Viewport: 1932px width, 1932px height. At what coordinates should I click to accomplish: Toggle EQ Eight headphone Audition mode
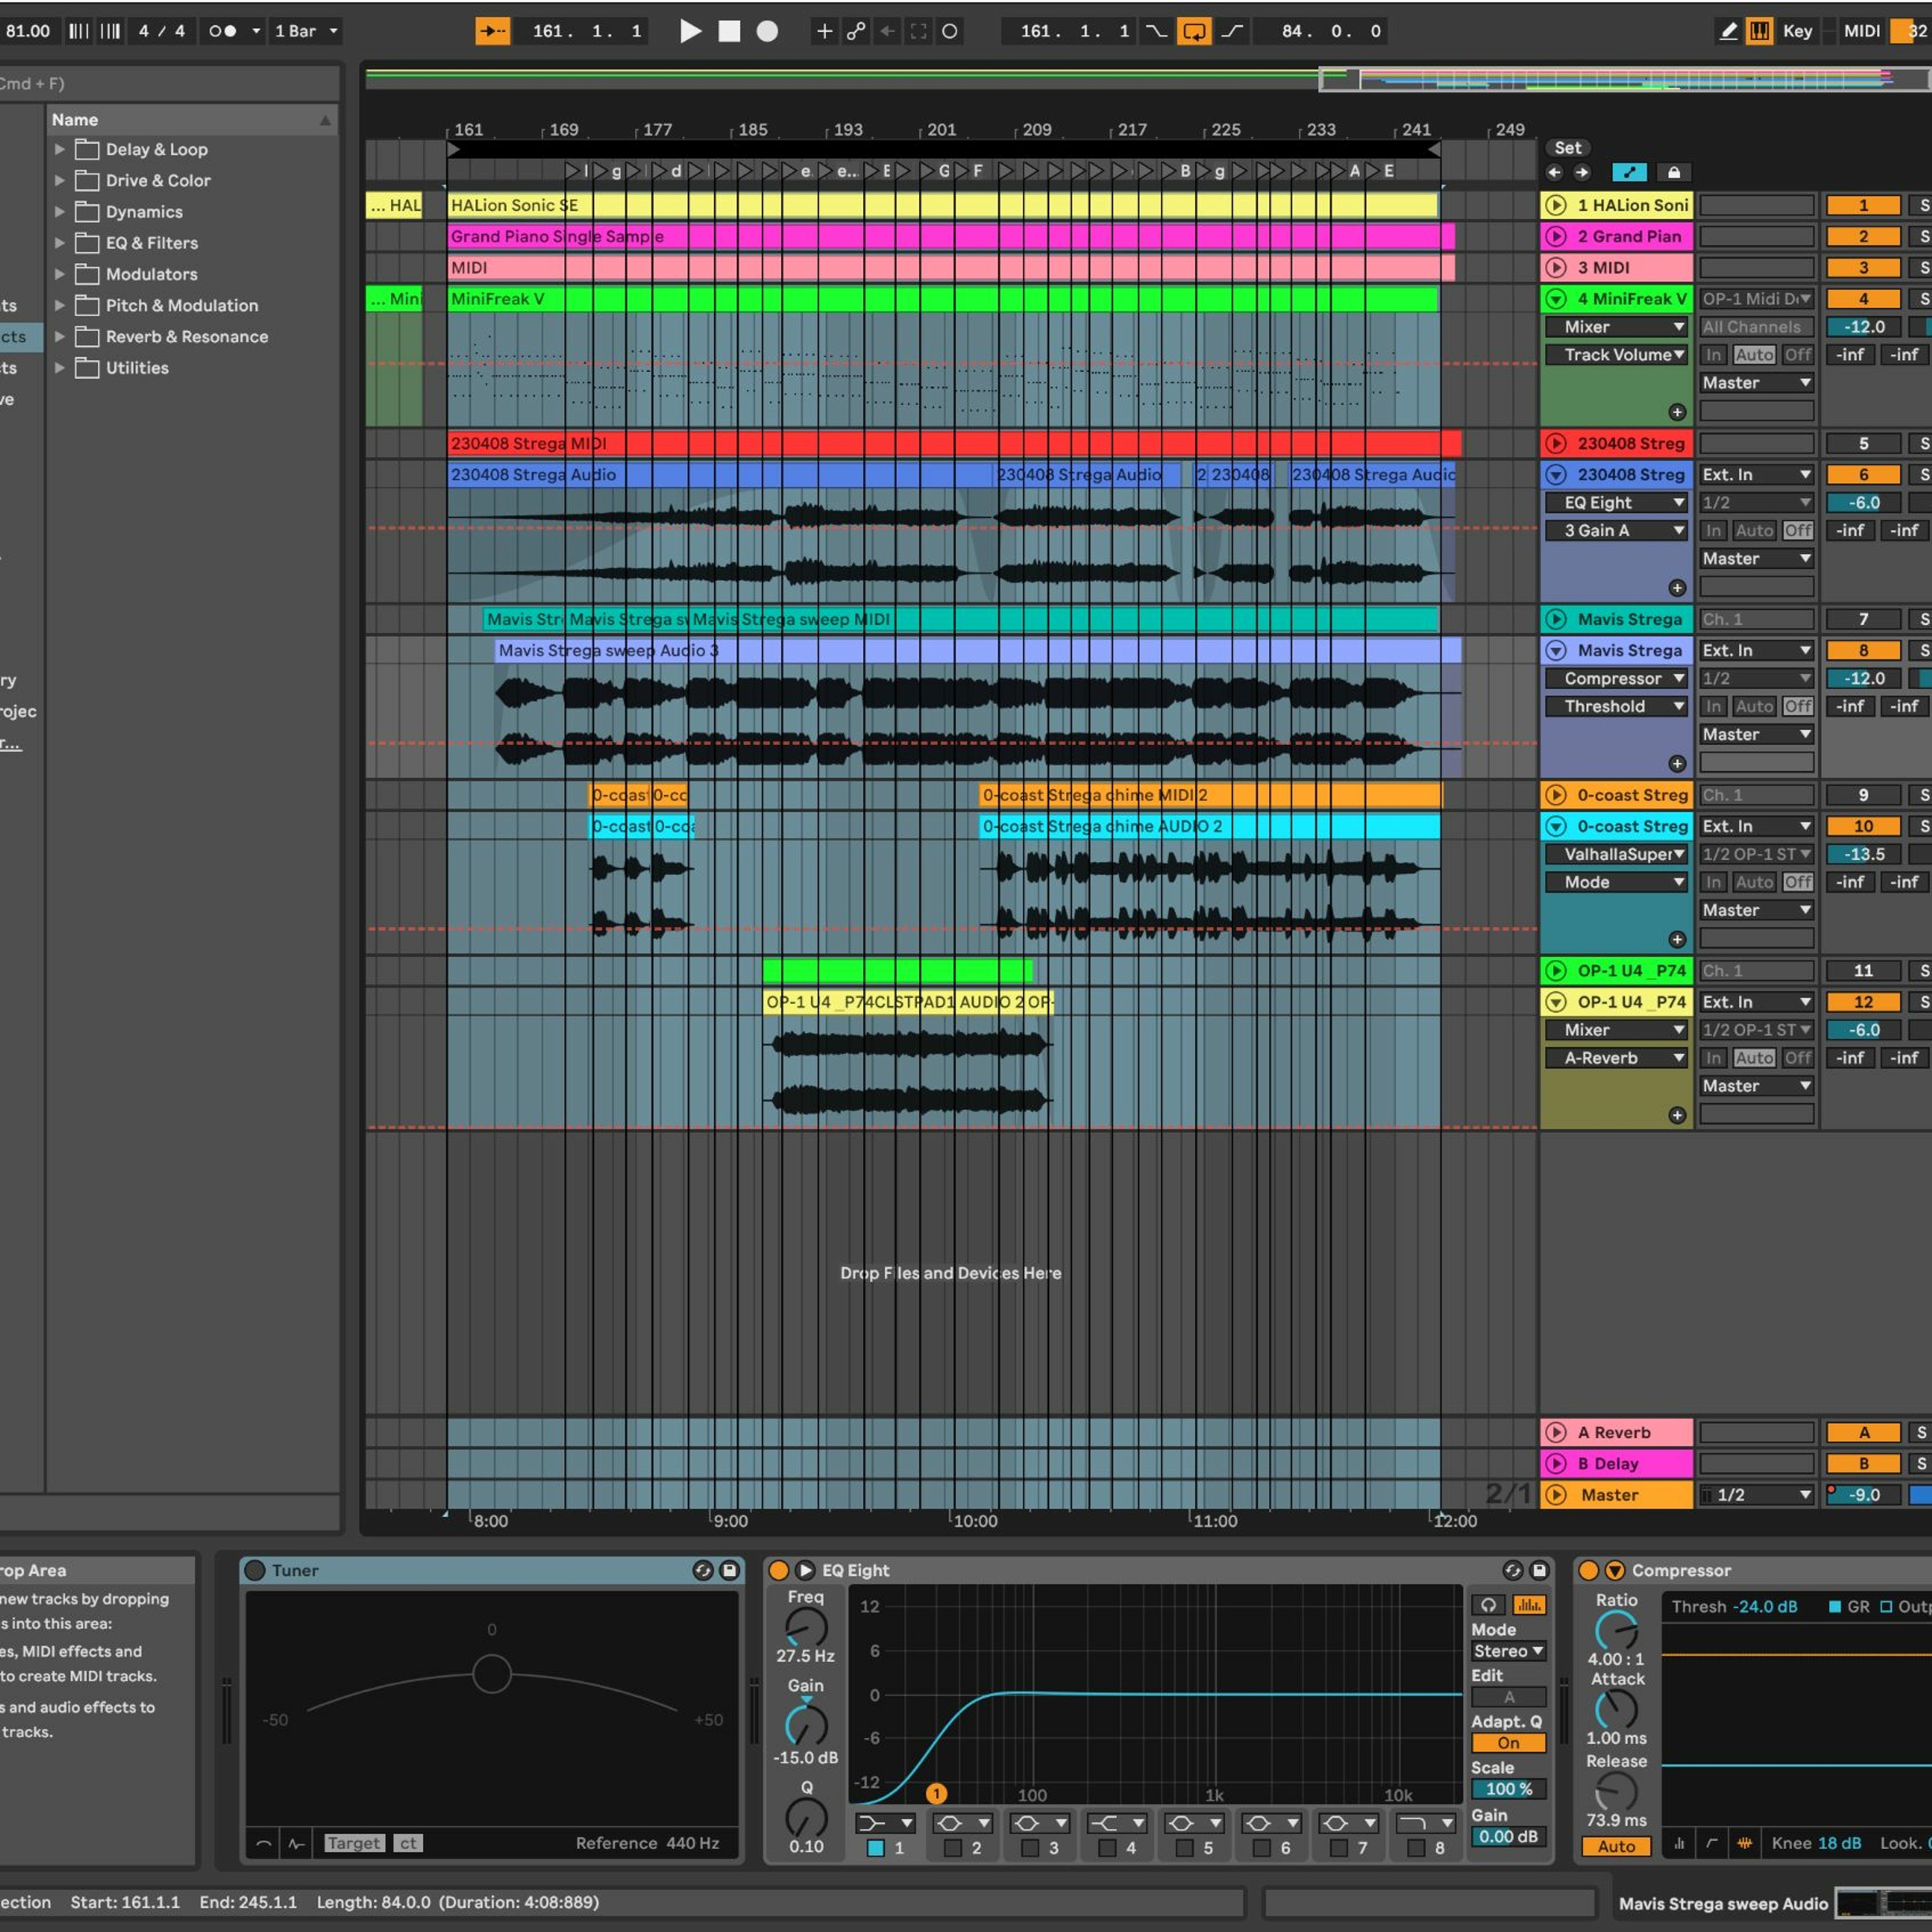click(1488, 1605)
